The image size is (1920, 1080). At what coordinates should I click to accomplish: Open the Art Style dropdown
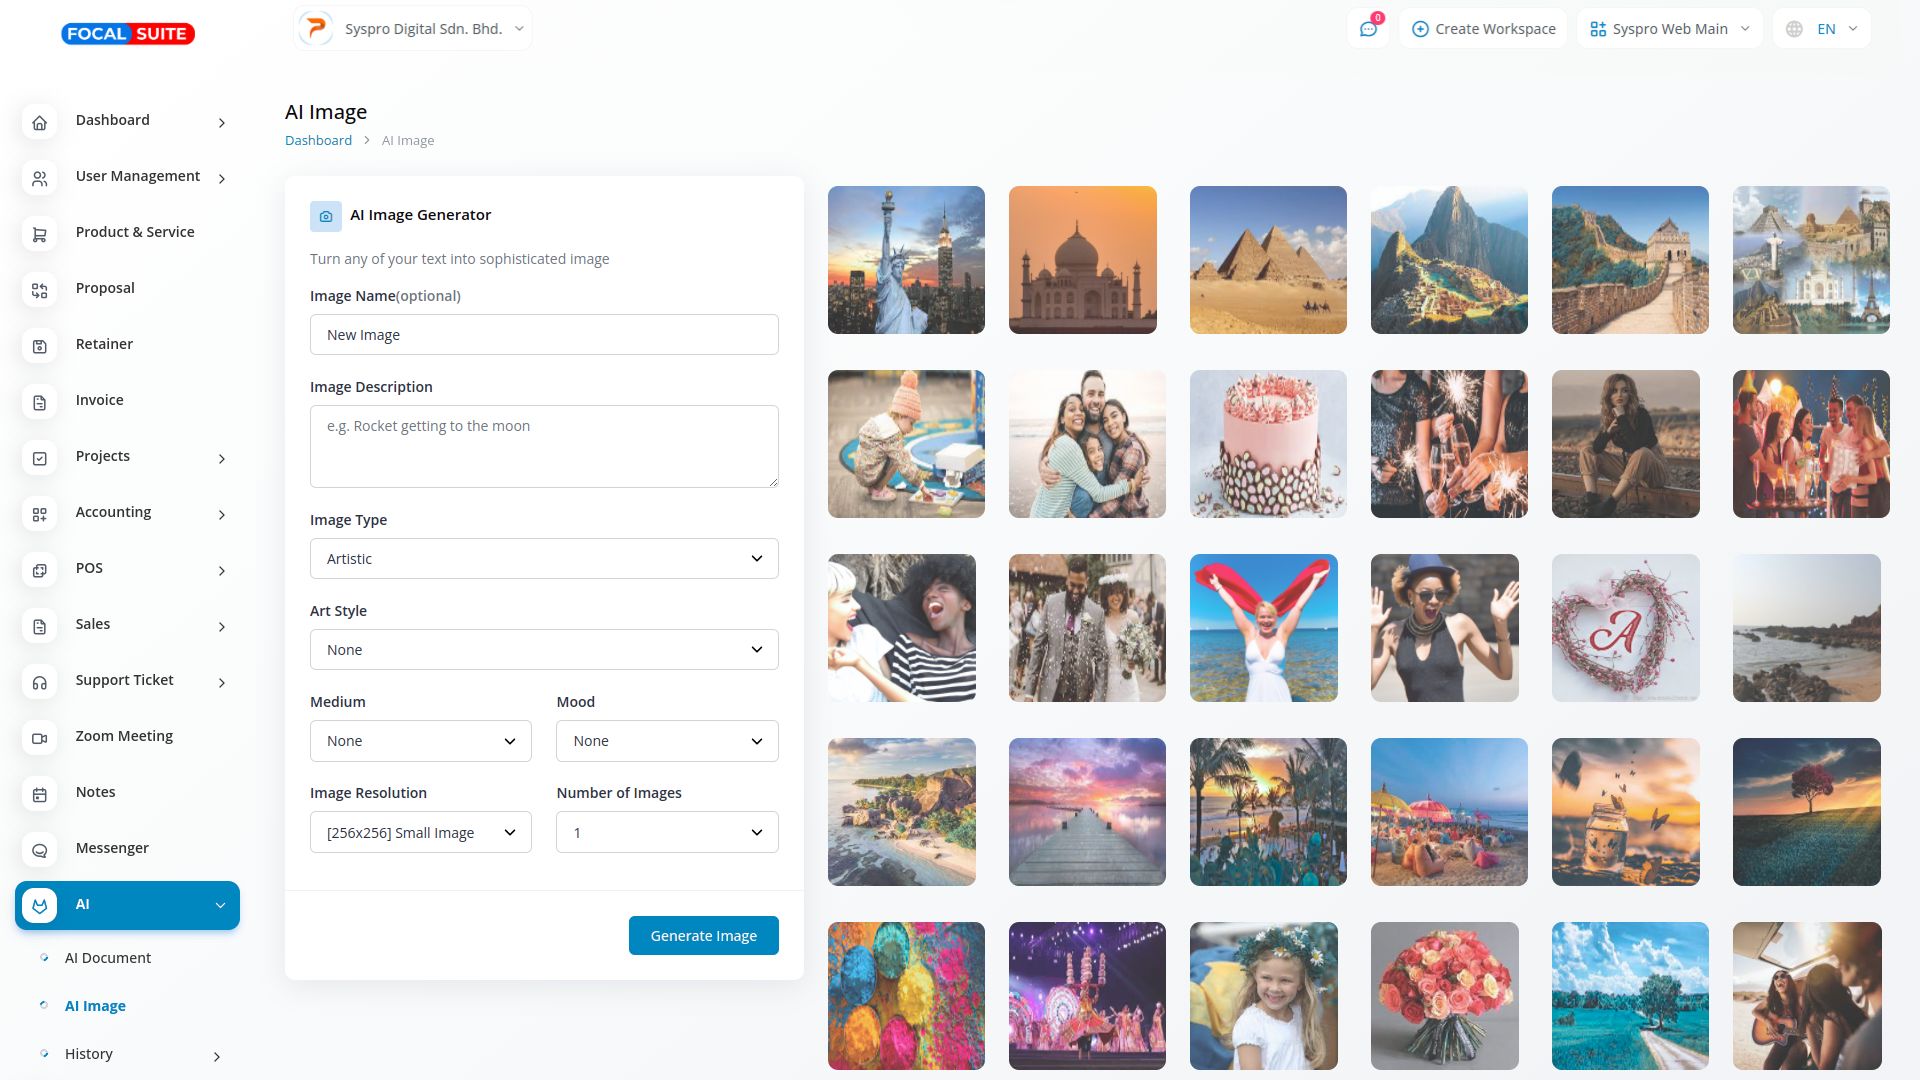pyautogui.click(x=543, y=650)
